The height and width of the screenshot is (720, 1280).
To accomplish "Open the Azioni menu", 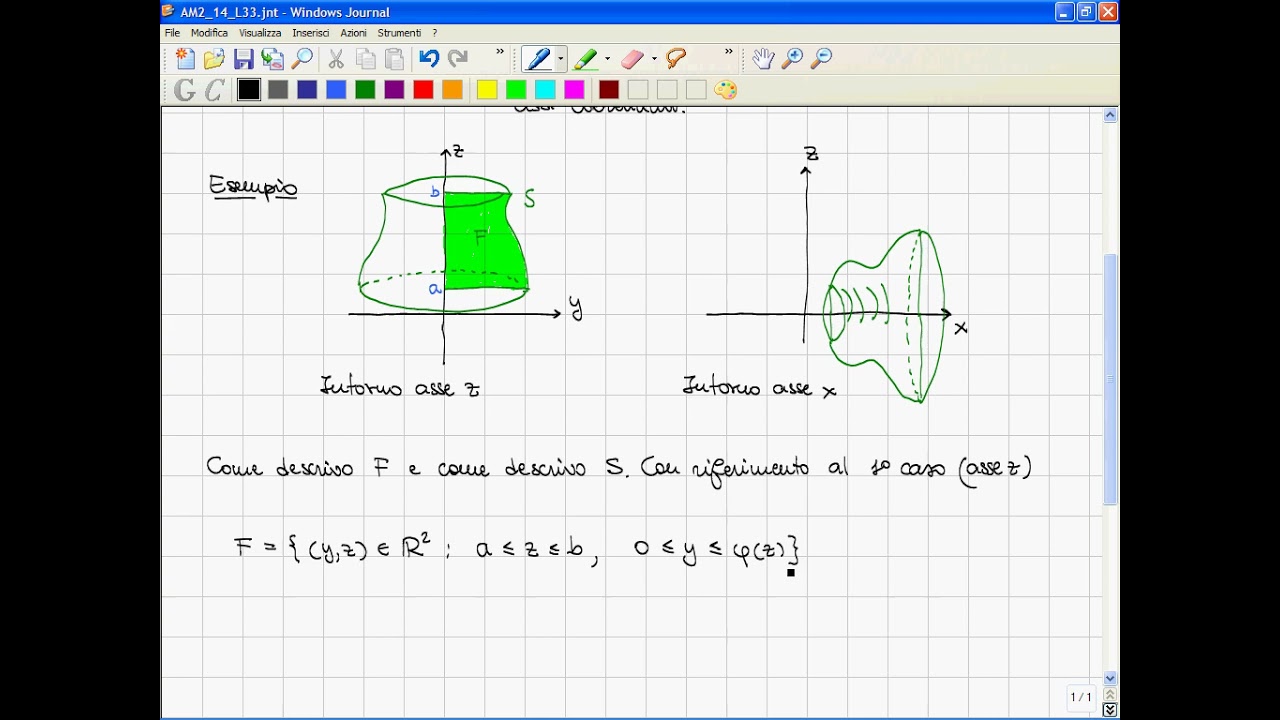I will point(353,33).
